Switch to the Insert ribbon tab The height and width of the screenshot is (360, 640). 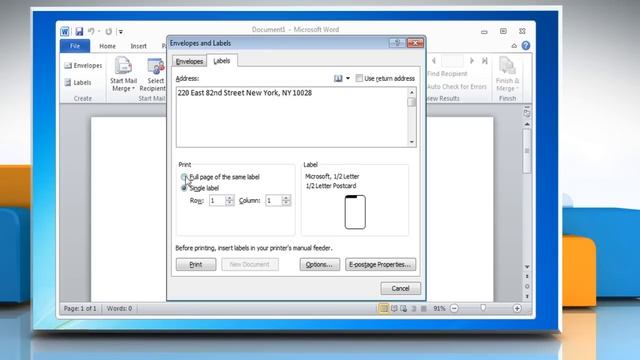[x=138, y=46]
